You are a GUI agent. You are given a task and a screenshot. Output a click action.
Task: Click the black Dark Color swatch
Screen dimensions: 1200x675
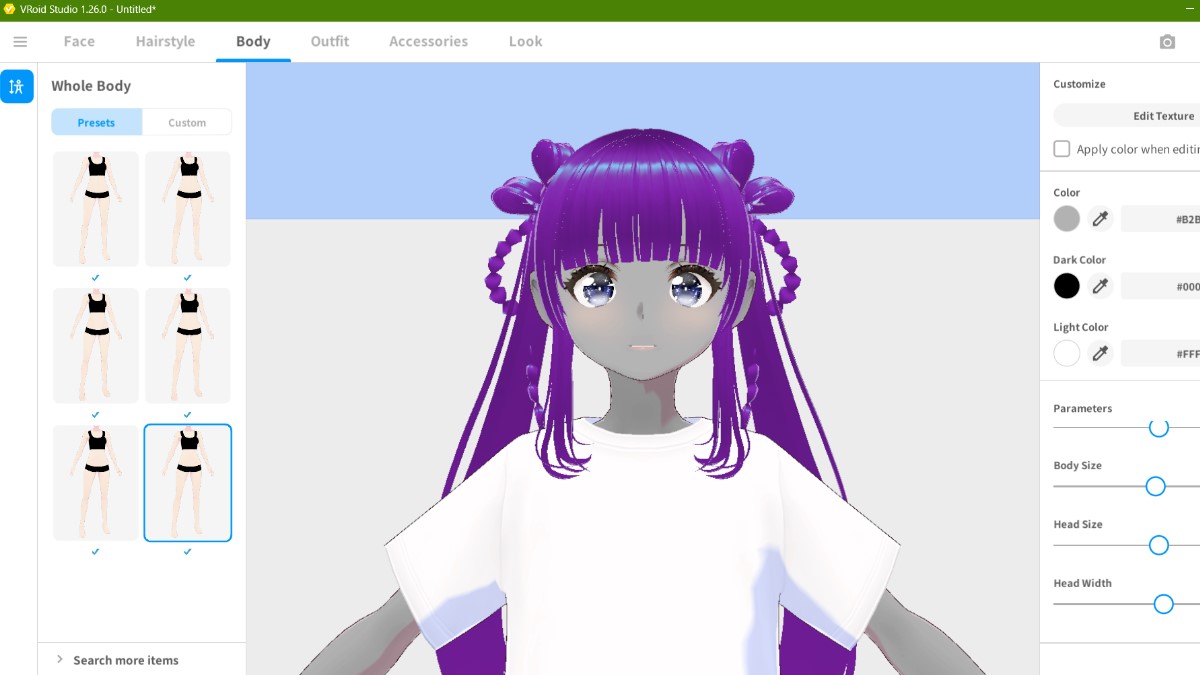click(1067, 286)
